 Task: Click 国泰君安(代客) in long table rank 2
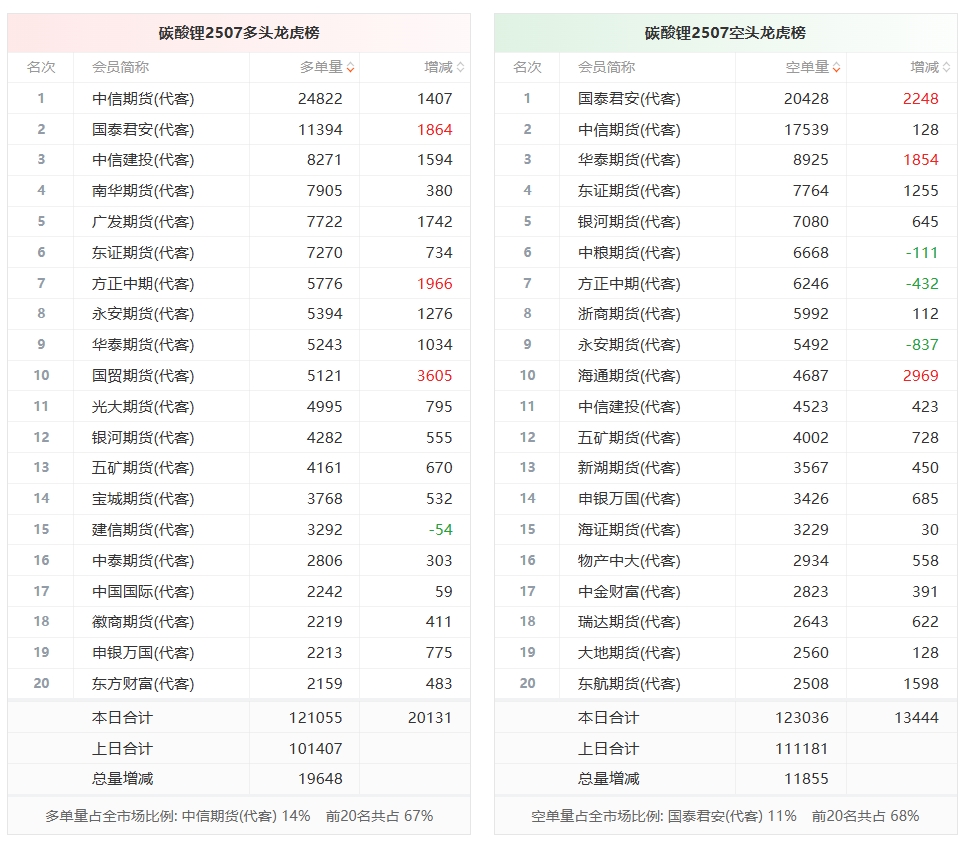(143, 130)
